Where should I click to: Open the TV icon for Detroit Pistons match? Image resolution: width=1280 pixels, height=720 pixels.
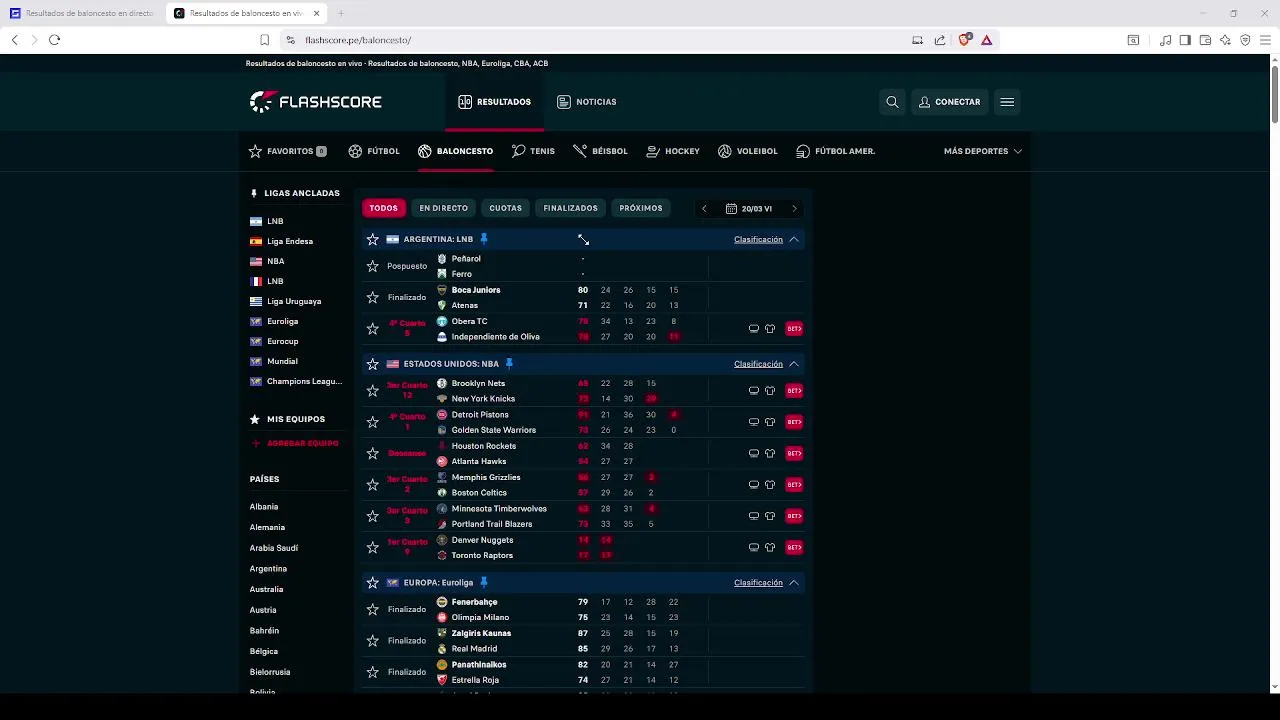(754, 422)
